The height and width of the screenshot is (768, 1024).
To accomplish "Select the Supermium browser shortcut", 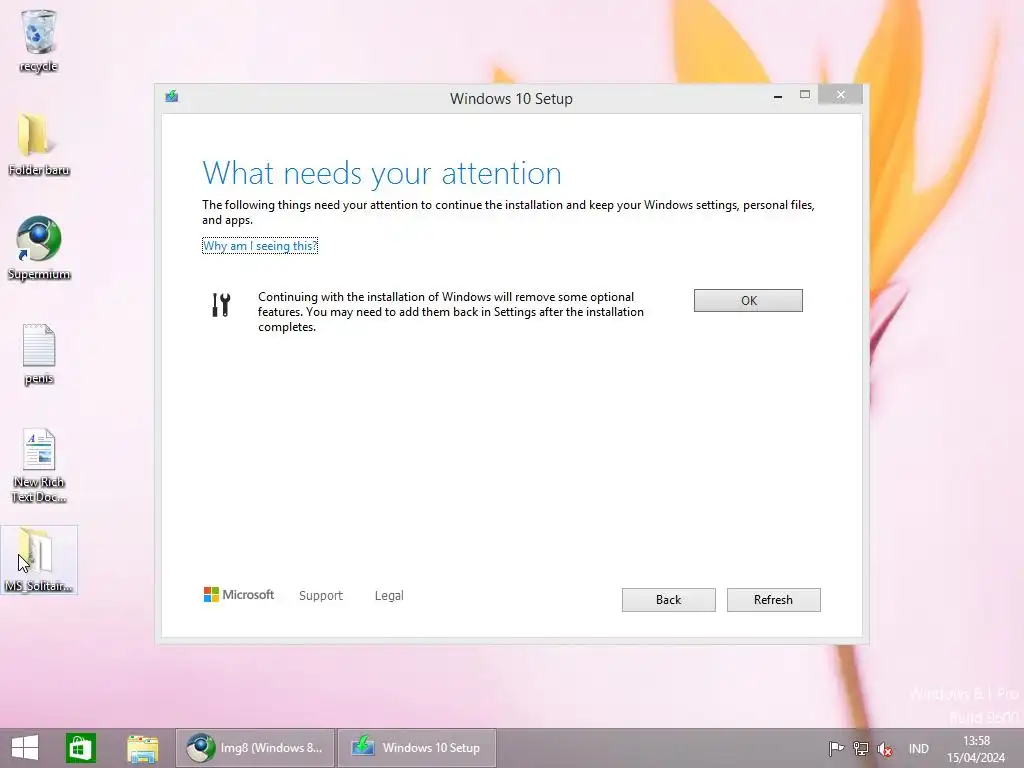I will point(39,248).
